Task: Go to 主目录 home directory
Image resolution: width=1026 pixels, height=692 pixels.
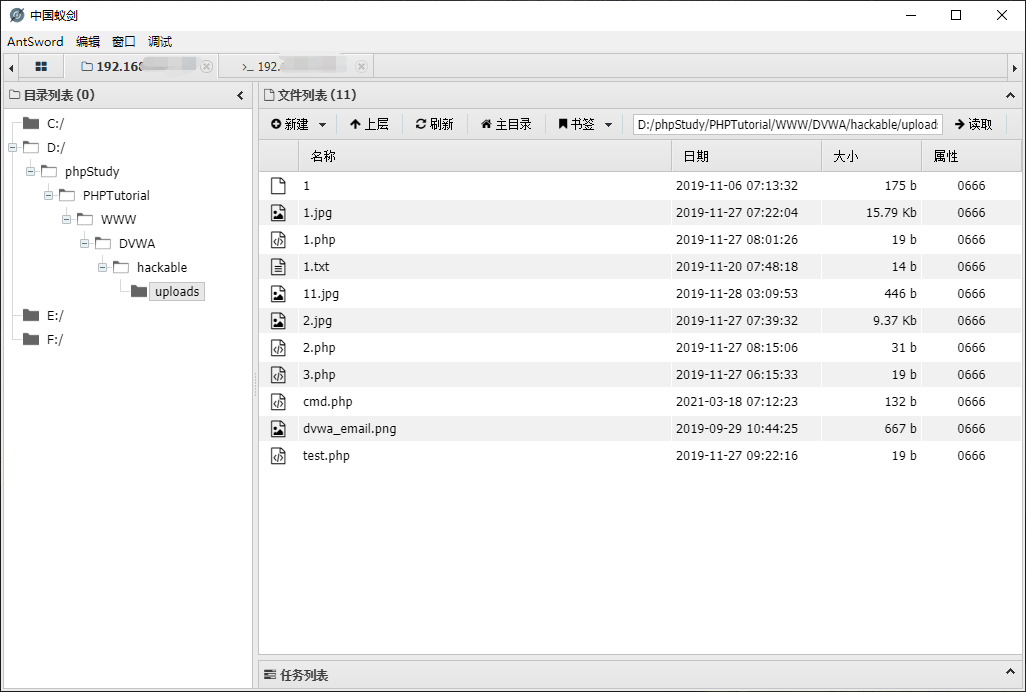Action: [x=506, y=124]
